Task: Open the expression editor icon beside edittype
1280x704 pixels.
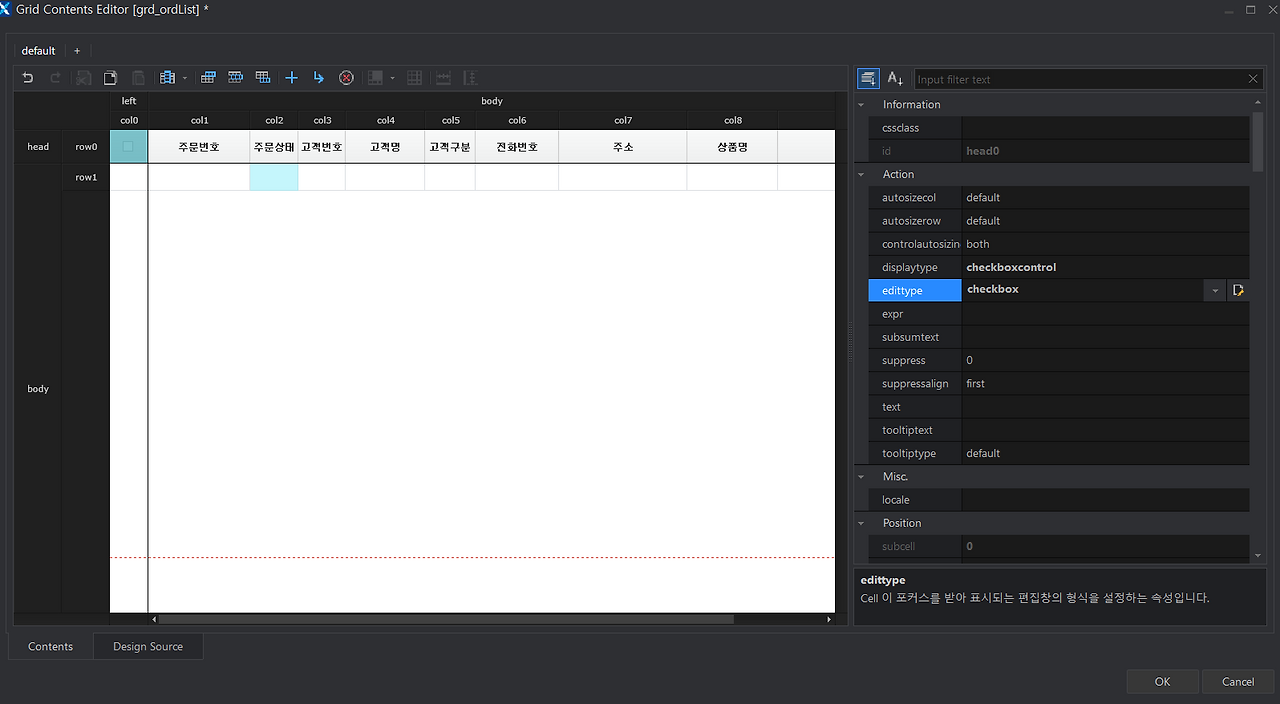Action: [1238, 289]
